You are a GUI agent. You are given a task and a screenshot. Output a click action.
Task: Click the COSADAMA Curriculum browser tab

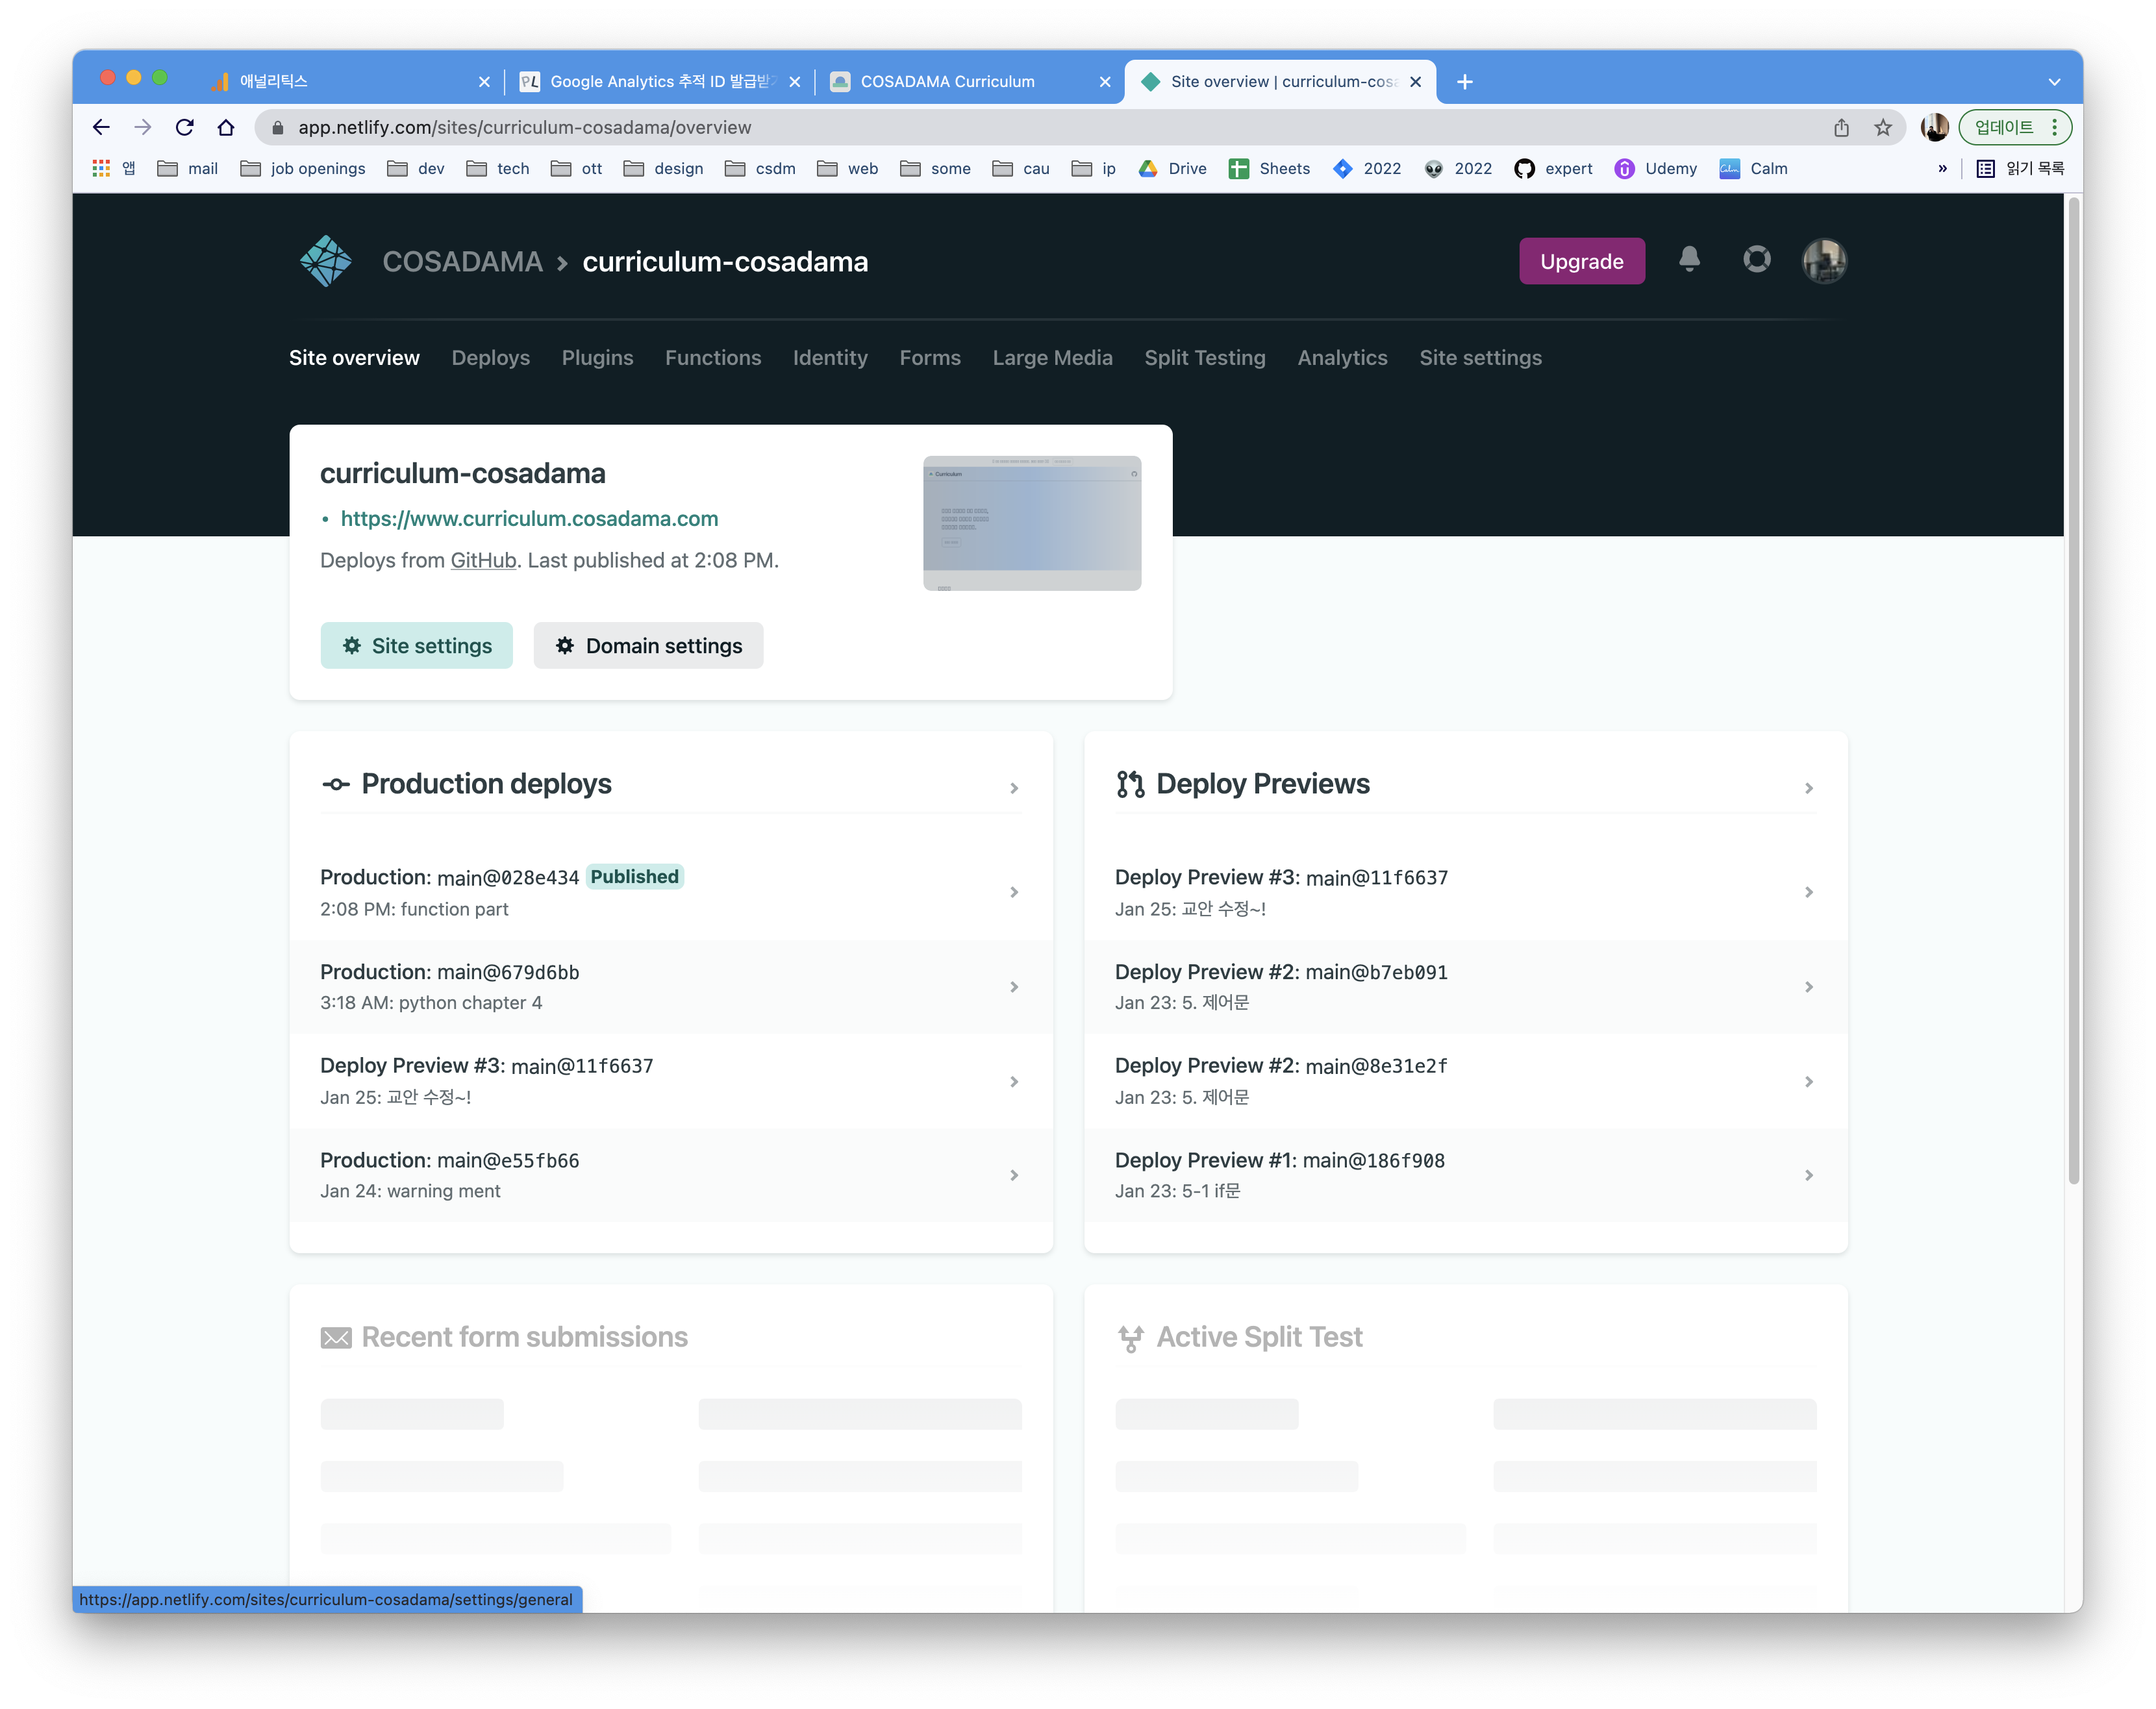click(x=948, y=81)
